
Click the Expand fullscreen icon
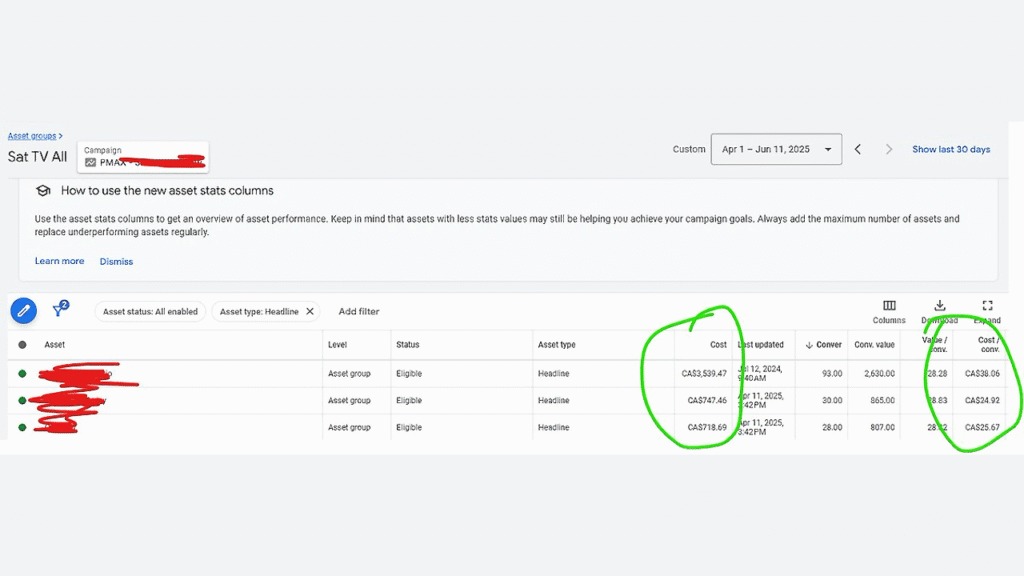click(x=987, y=306)
